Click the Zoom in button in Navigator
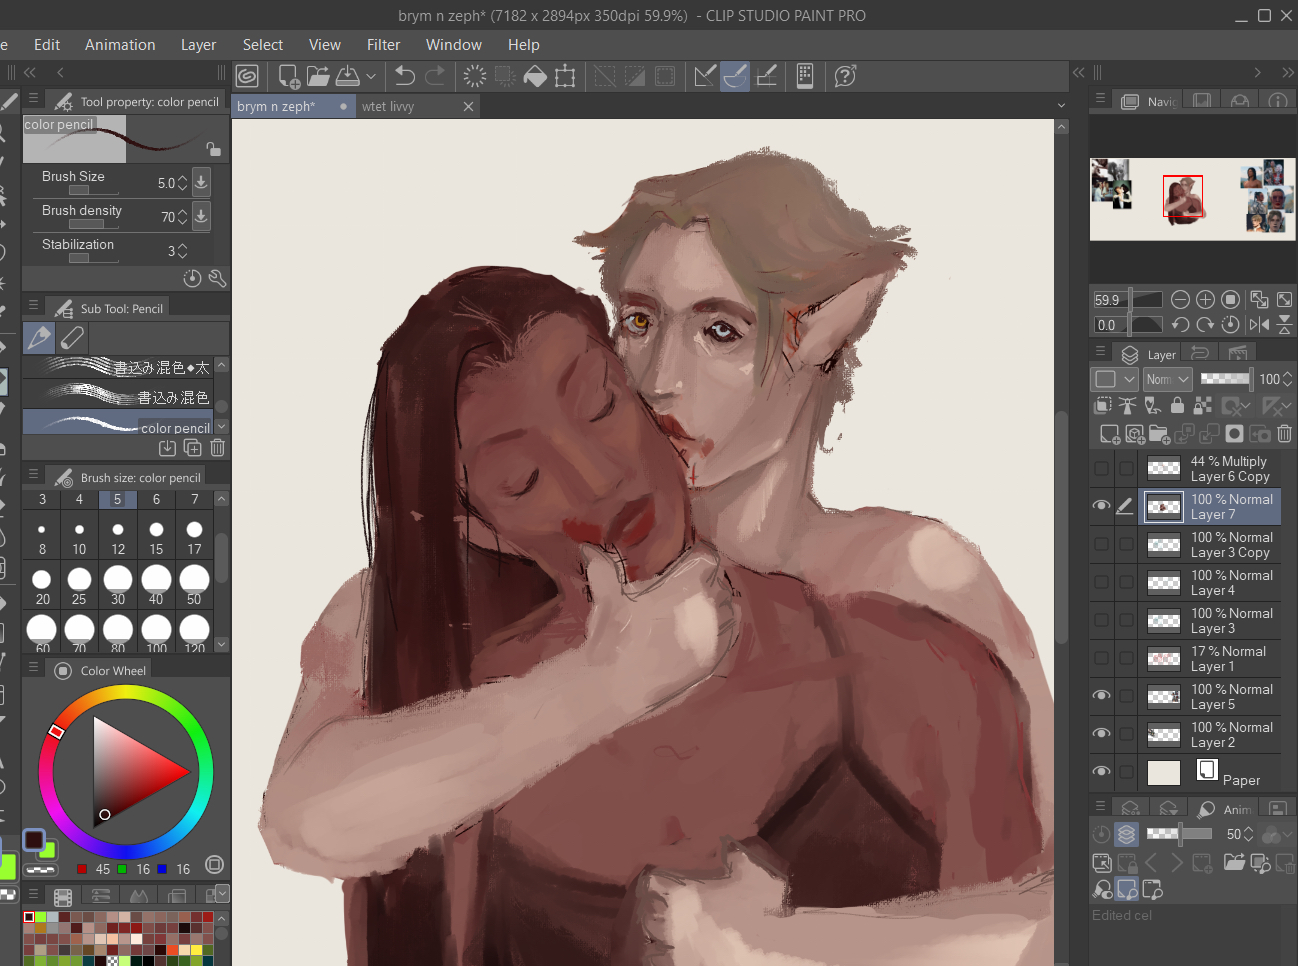This screenshot has height=966, width=1298. click(1205, 300)
